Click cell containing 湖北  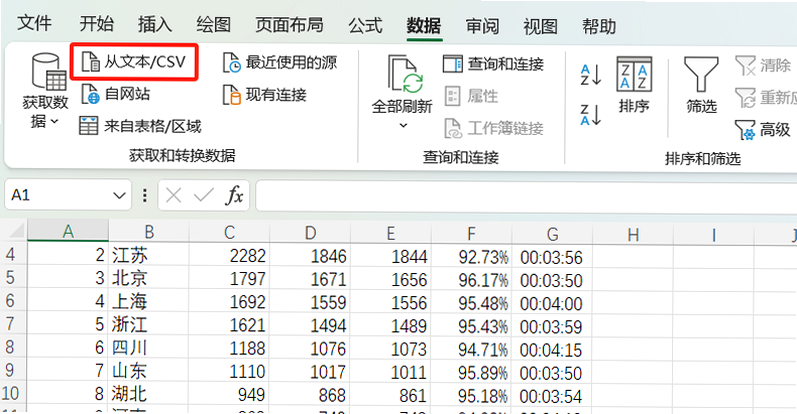tap(148, 394)
